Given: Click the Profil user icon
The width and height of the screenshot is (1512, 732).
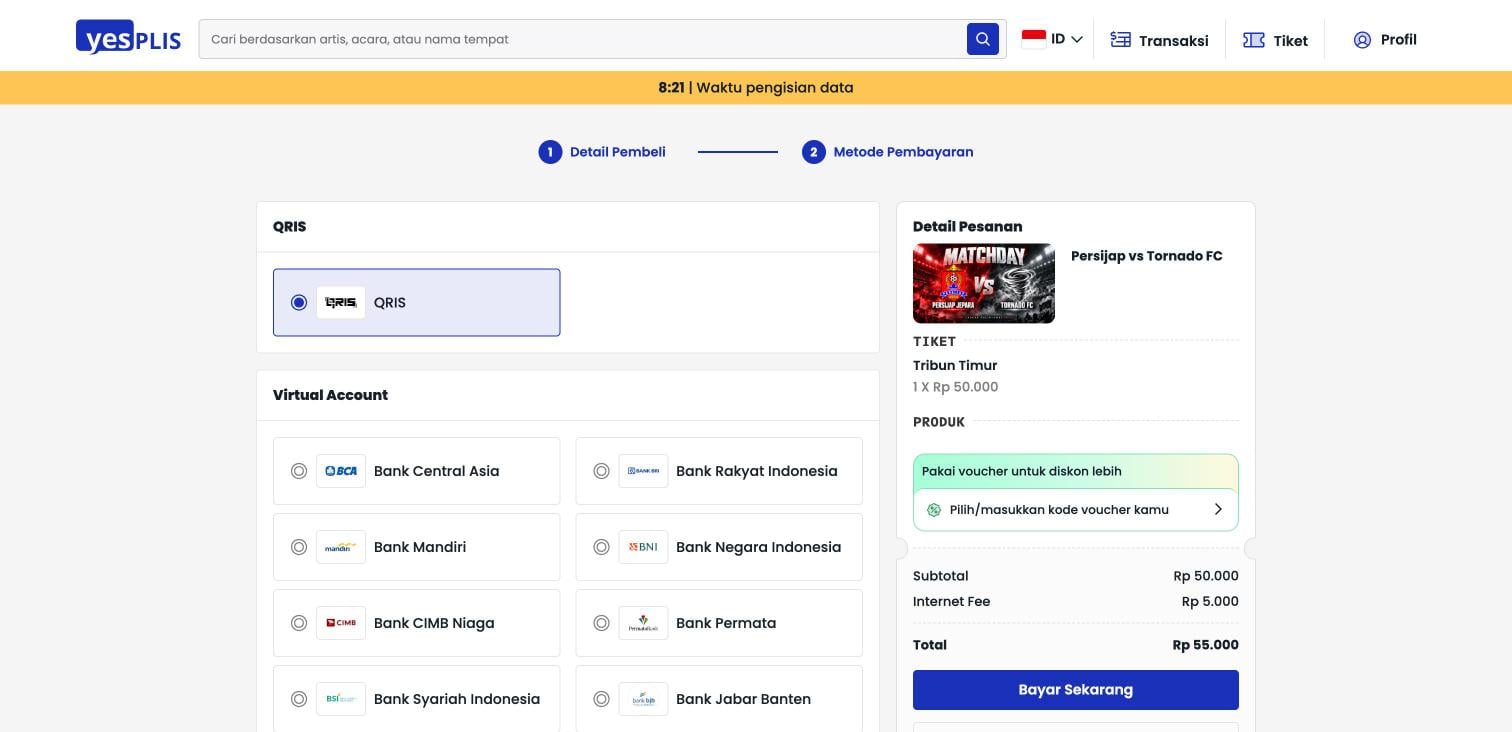Looking at the screenshot, I should 1362,40.
